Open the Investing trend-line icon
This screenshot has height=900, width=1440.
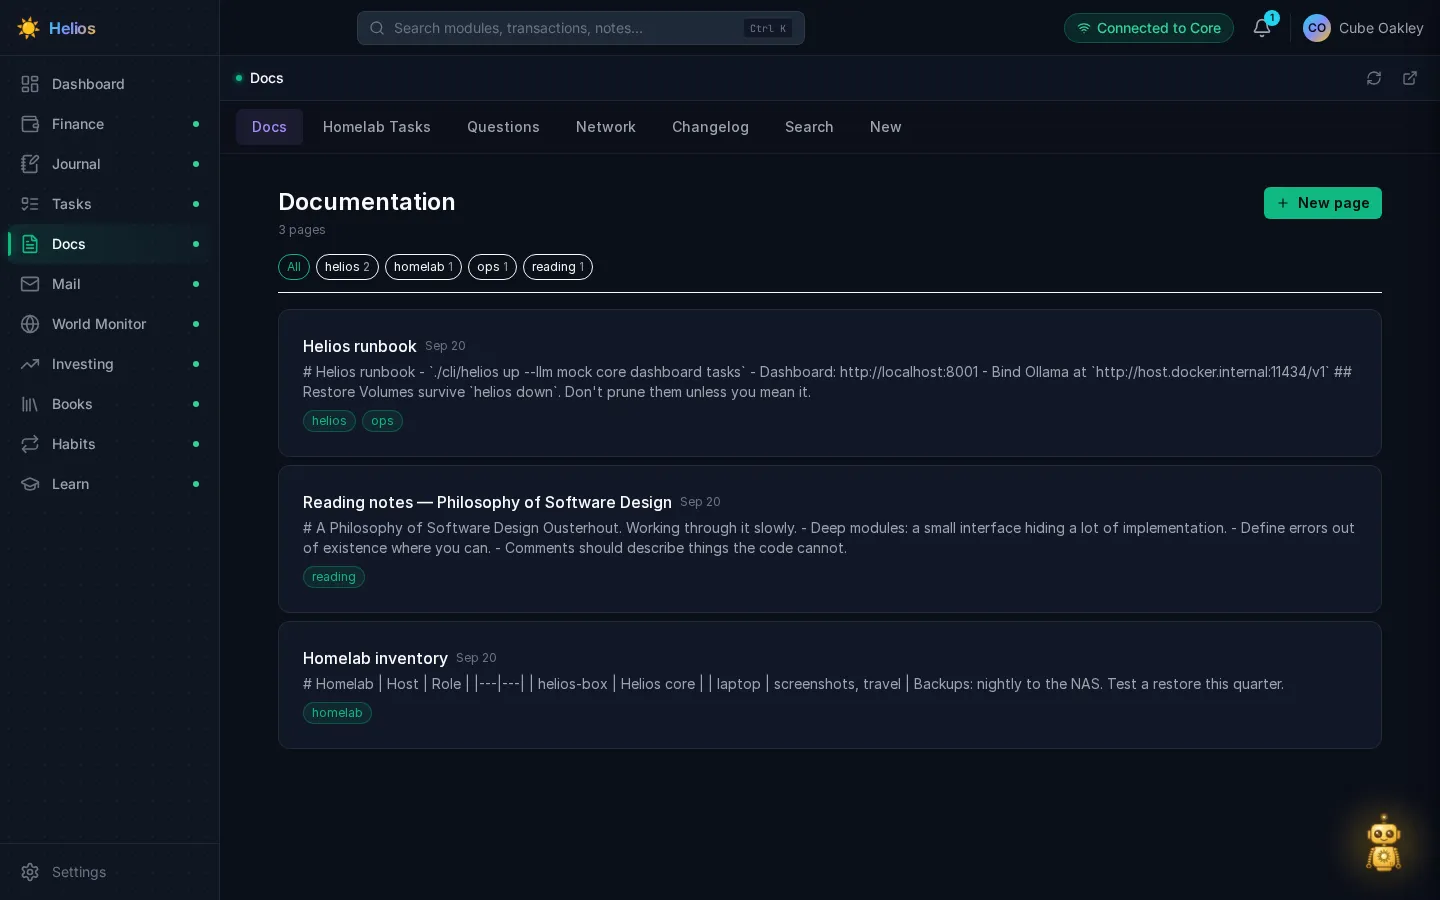(x=30, y=364)
